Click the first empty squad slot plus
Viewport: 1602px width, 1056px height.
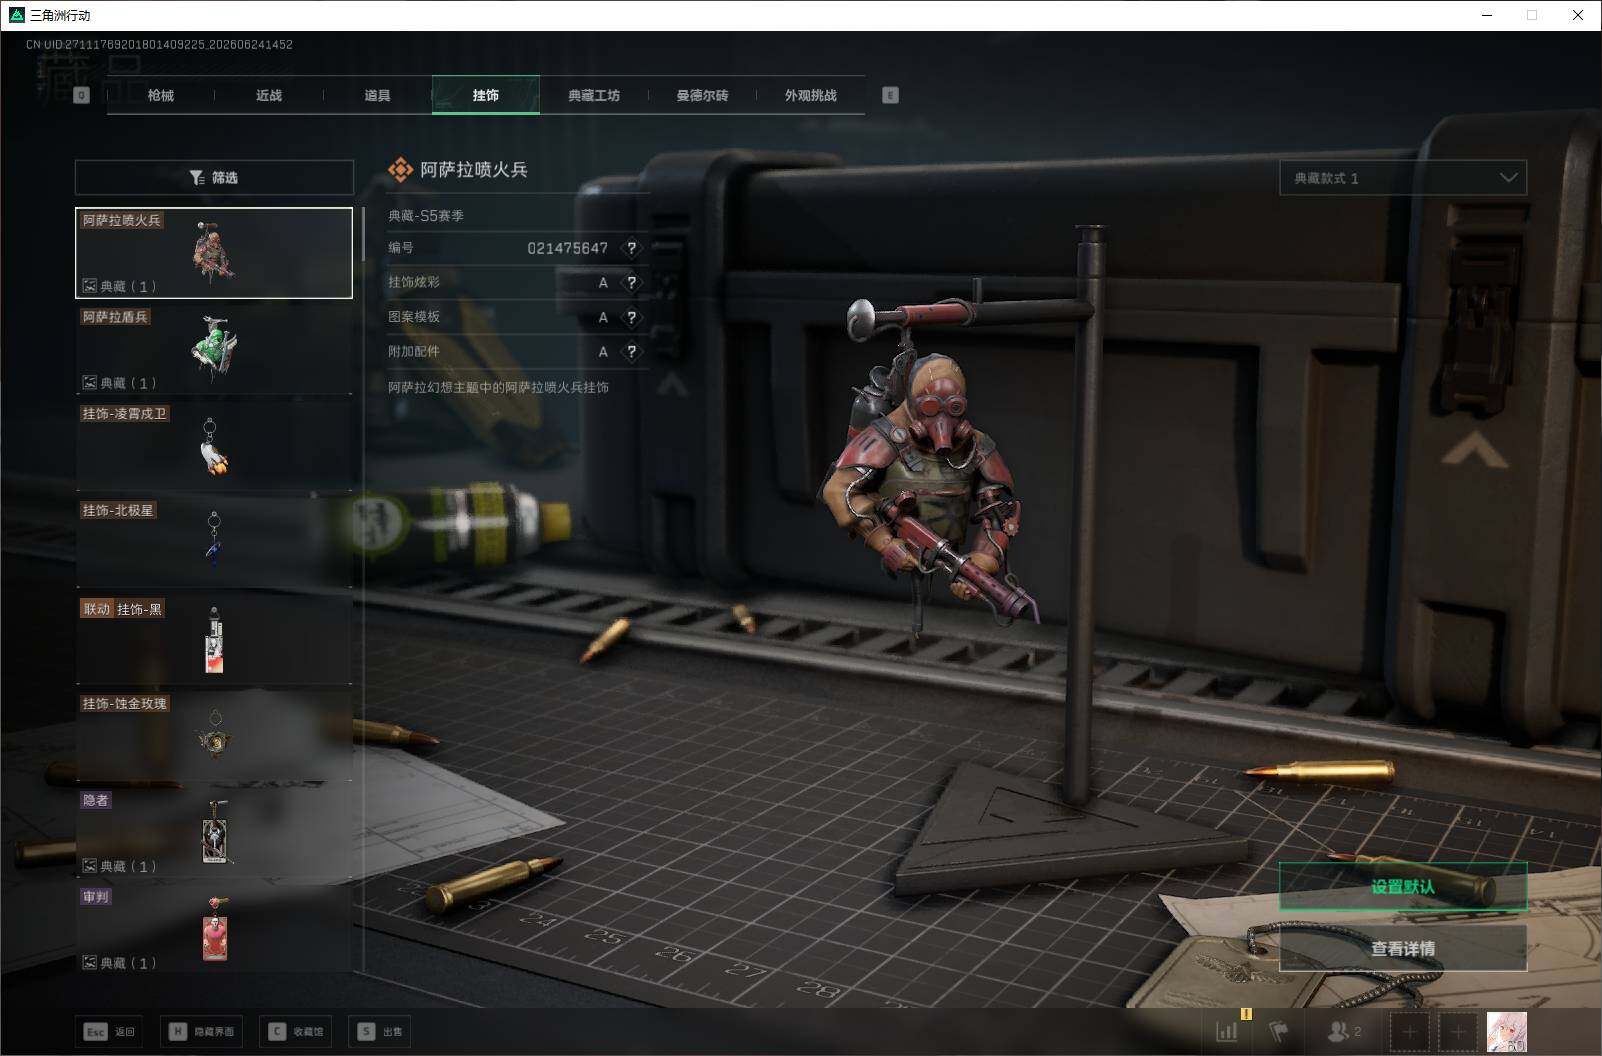click(1409, 1031)
